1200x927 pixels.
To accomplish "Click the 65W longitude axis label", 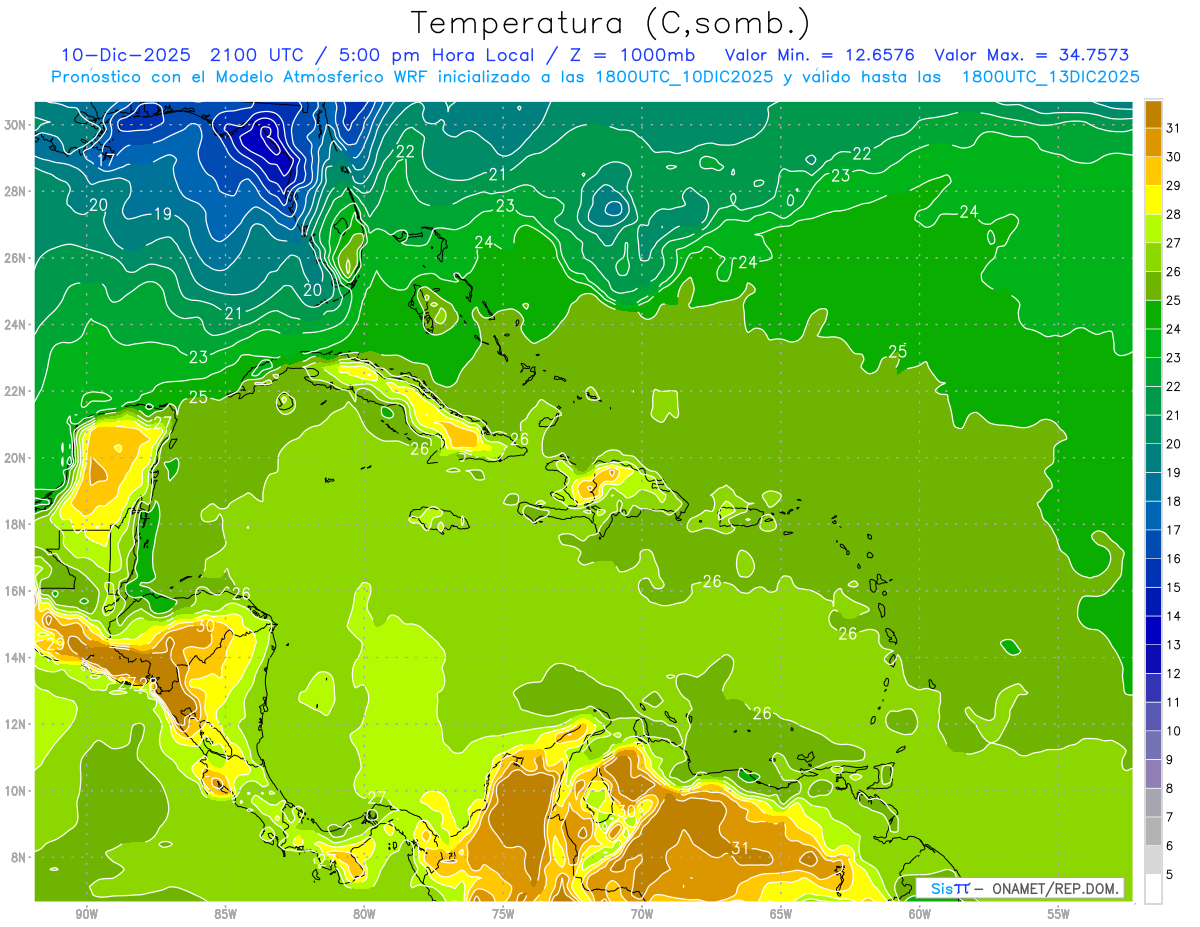I will click(x=781, y=914).
